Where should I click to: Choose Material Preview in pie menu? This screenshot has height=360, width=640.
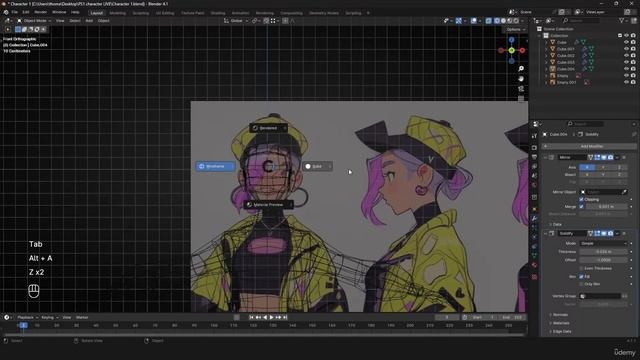coord(268,204)
